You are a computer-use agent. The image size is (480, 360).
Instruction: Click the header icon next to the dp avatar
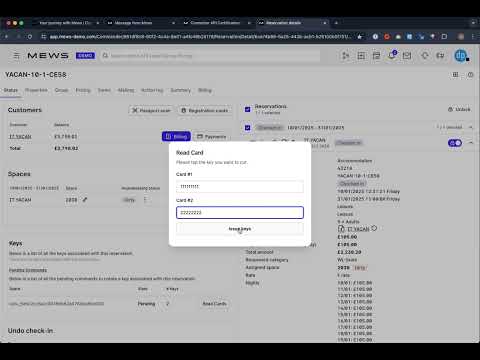tap(440, 56)
